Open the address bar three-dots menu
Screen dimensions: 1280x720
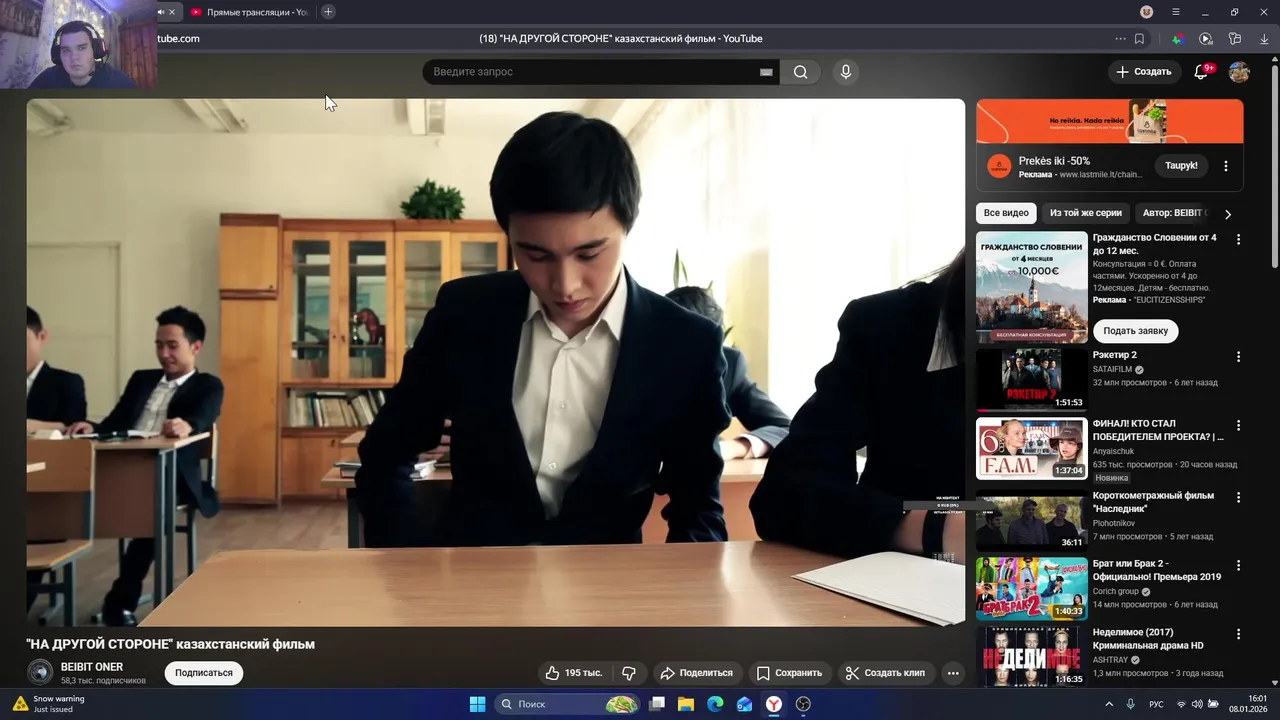(1120, 39)
